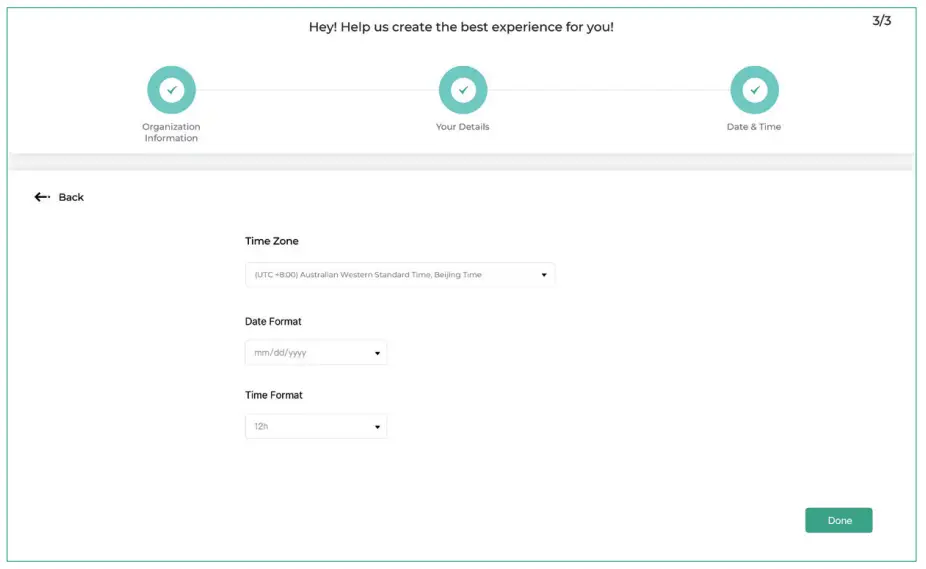Viewport: 926px width, 569px height.
Task: Select the Your Details checkmark circle
Action: pos(462,90)
